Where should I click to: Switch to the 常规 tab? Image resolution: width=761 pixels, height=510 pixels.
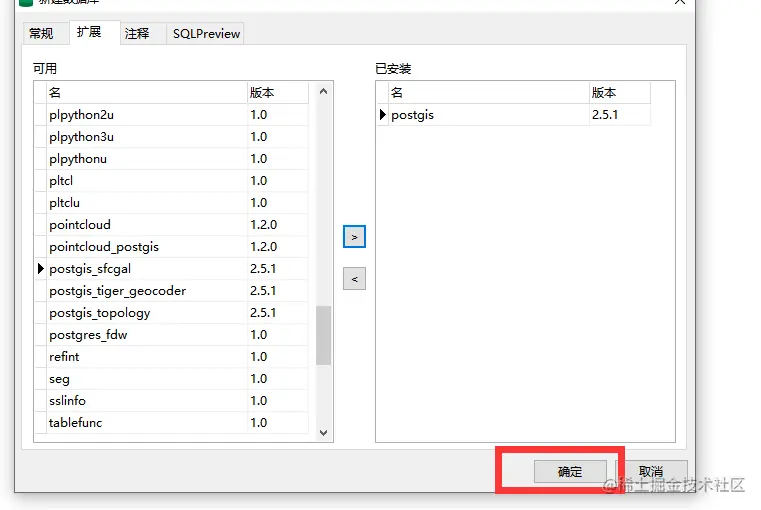[45, 33]
